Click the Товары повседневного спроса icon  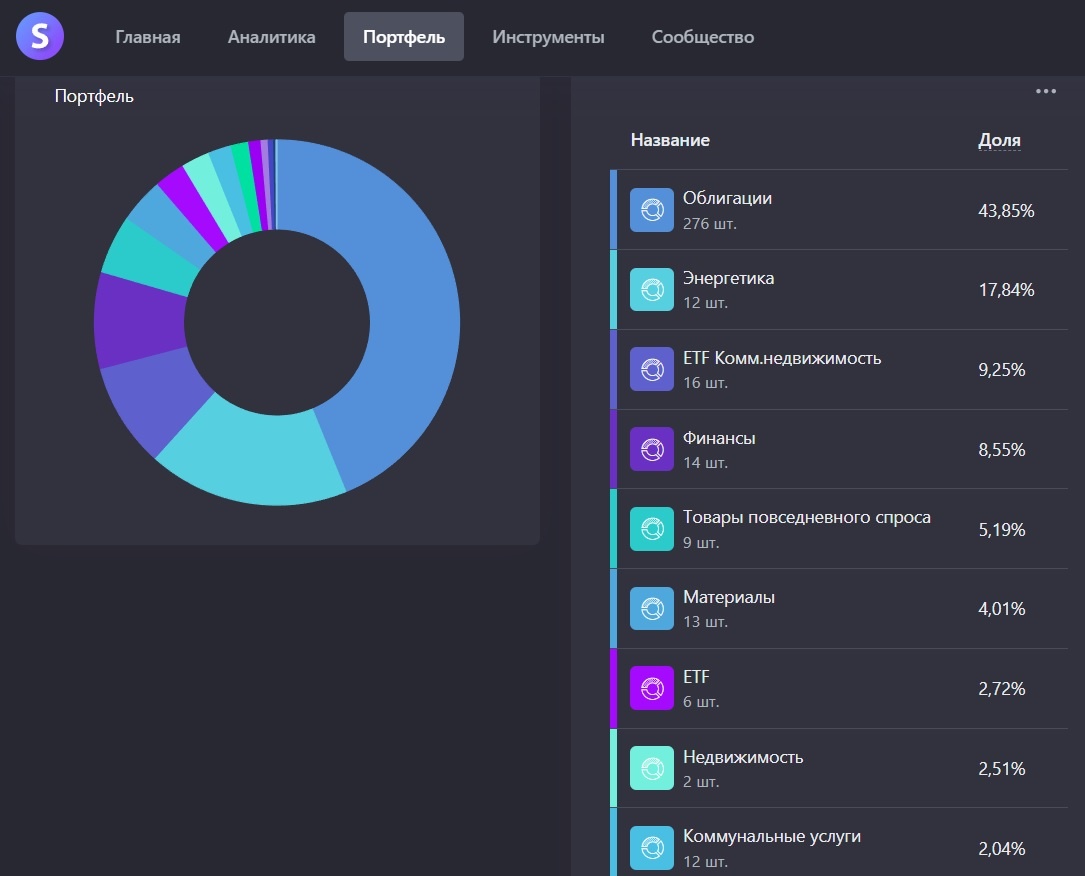652,529
